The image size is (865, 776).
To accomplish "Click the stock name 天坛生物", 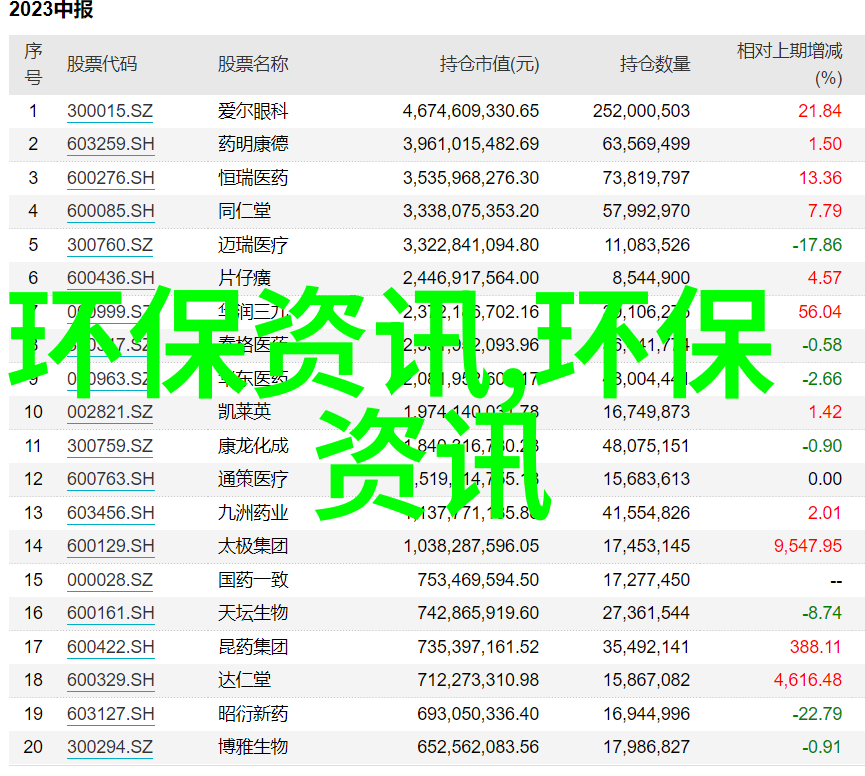I will tap(253, 613).
